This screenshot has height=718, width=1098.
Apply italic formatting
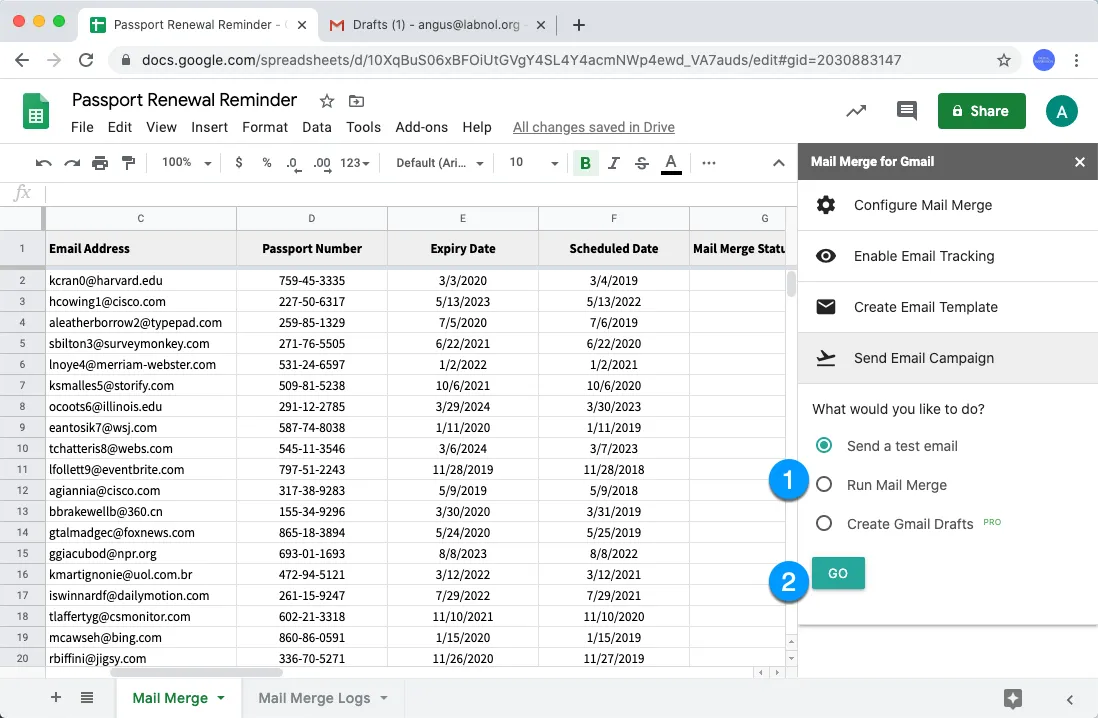(x=614, y=163)
